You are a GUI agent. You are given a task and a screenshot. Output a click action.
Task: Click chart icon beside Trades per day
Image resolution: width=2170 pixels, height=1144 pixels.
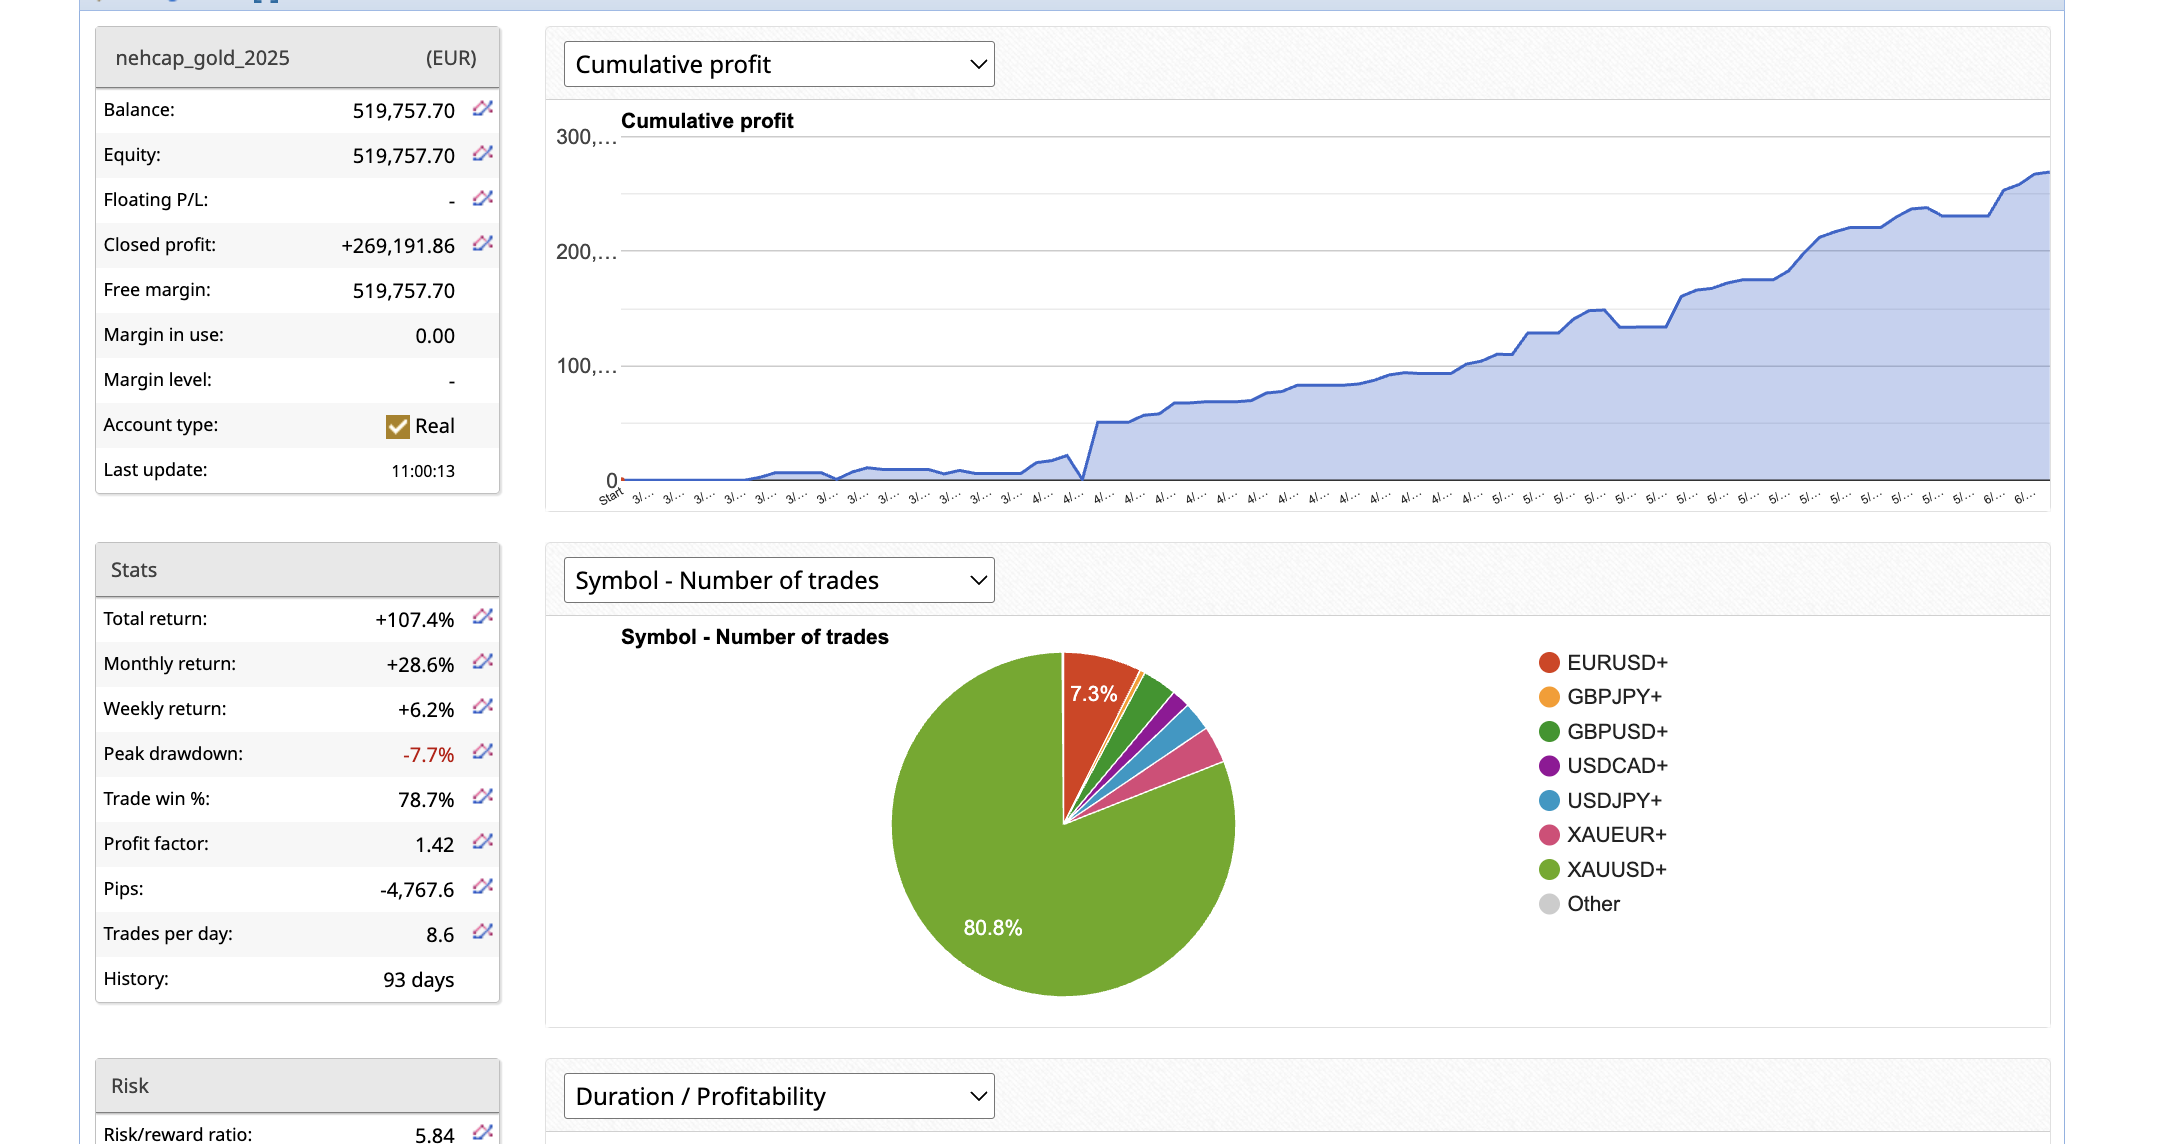(483, 931)
